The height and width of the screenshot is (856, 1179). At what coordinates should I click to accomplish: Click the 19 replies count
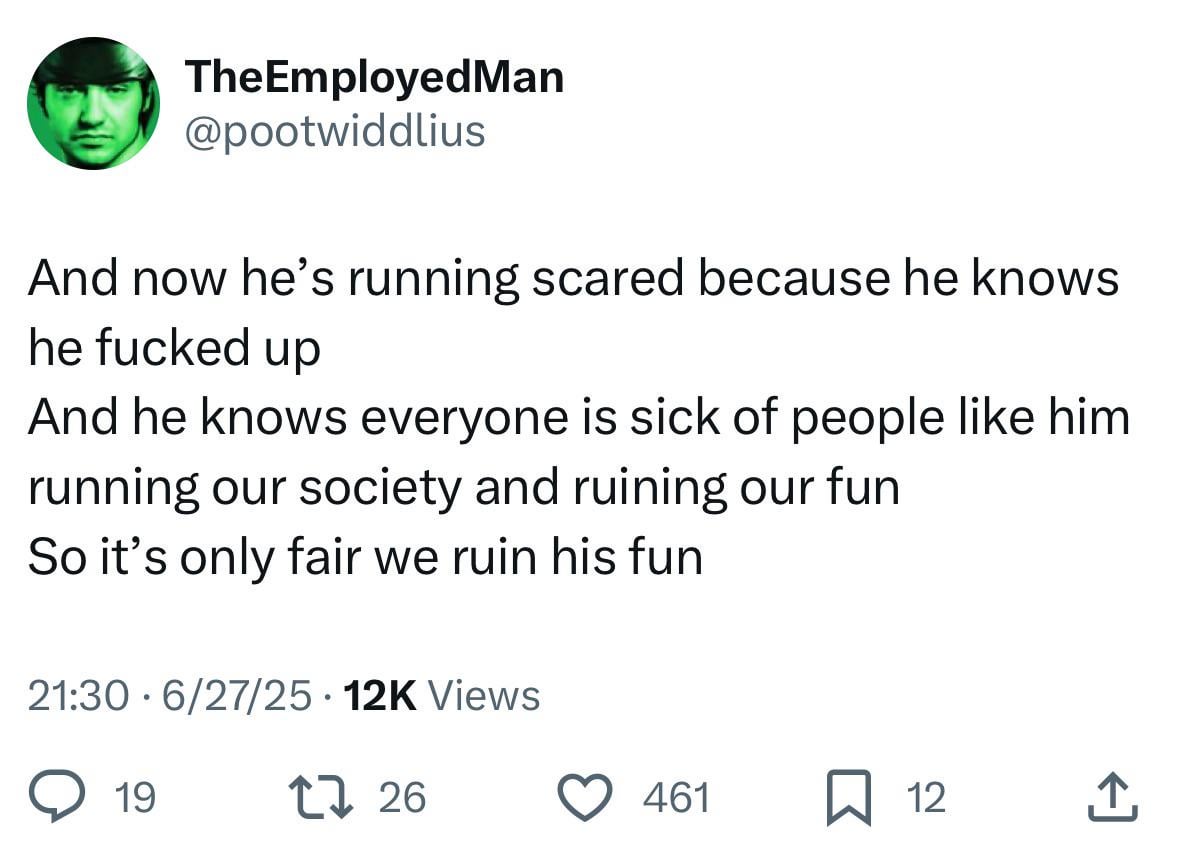[x=135, y=798]
